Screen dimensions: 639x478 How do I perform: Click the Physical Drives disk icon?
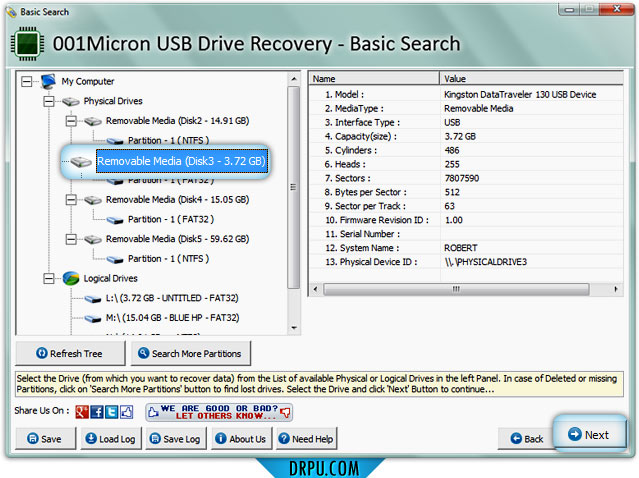pos(71,101)
